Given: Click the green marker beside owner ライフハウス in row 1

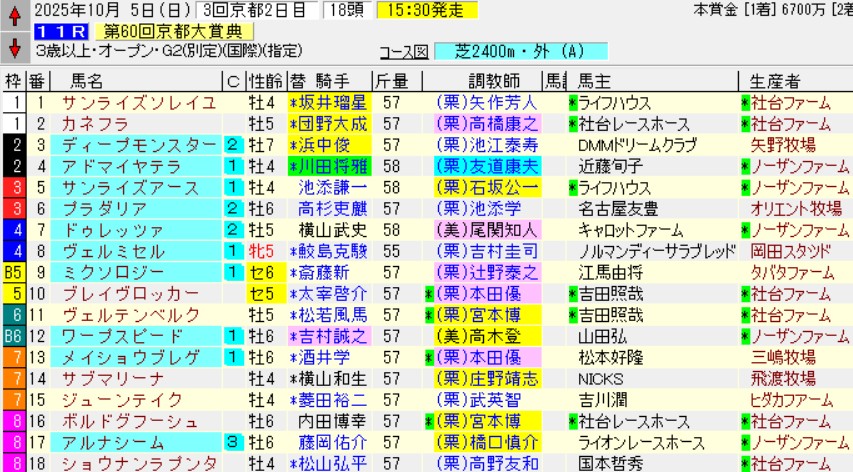Looking at the screenshot, I should tap(573, 103).
